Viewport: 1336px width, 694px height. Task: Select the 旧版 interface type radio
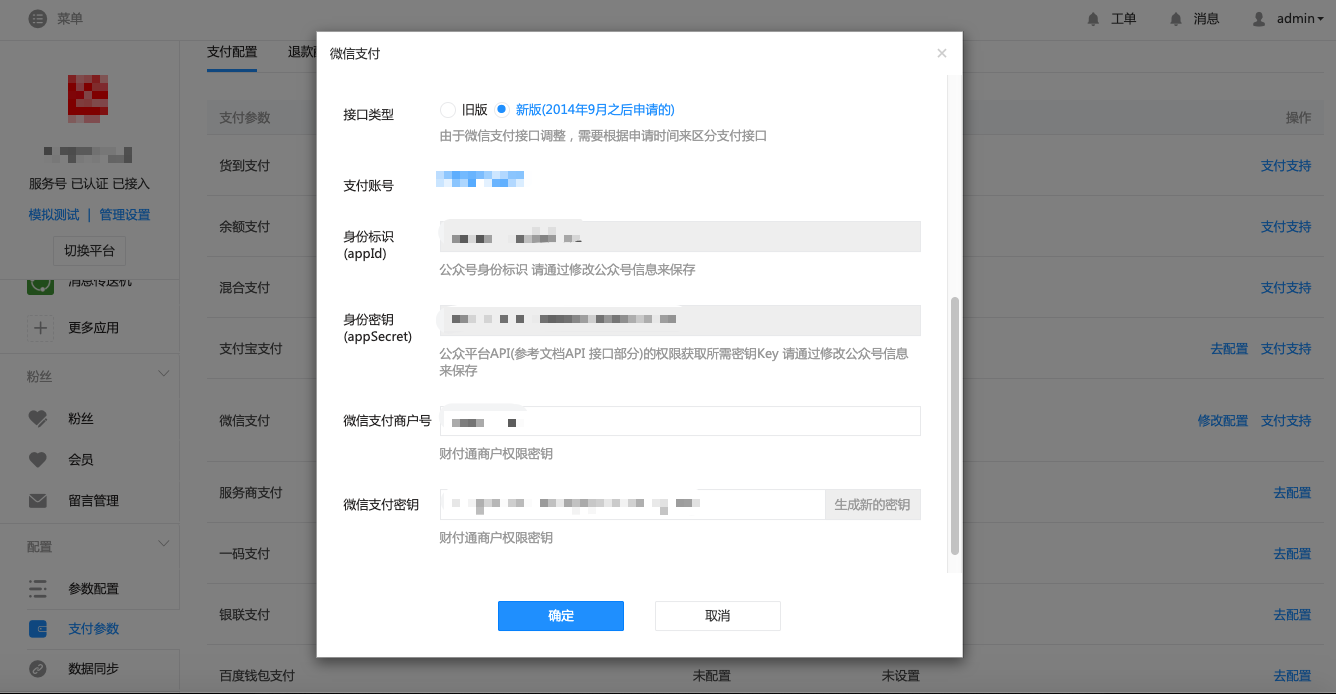(x=447, y=110)
